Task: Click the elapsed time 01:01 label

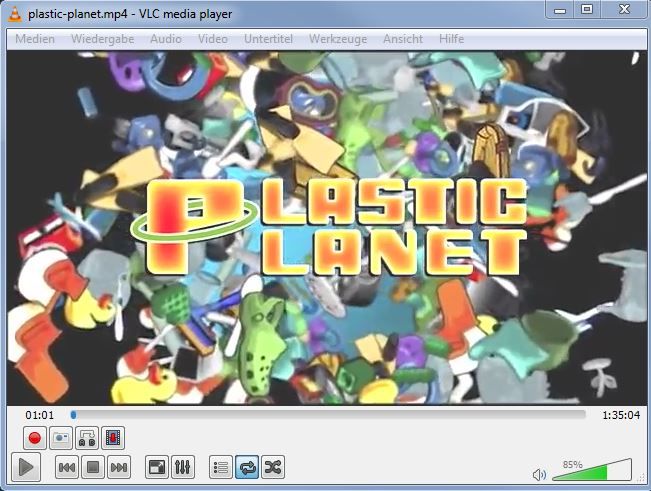Action: tap(39, 415)
